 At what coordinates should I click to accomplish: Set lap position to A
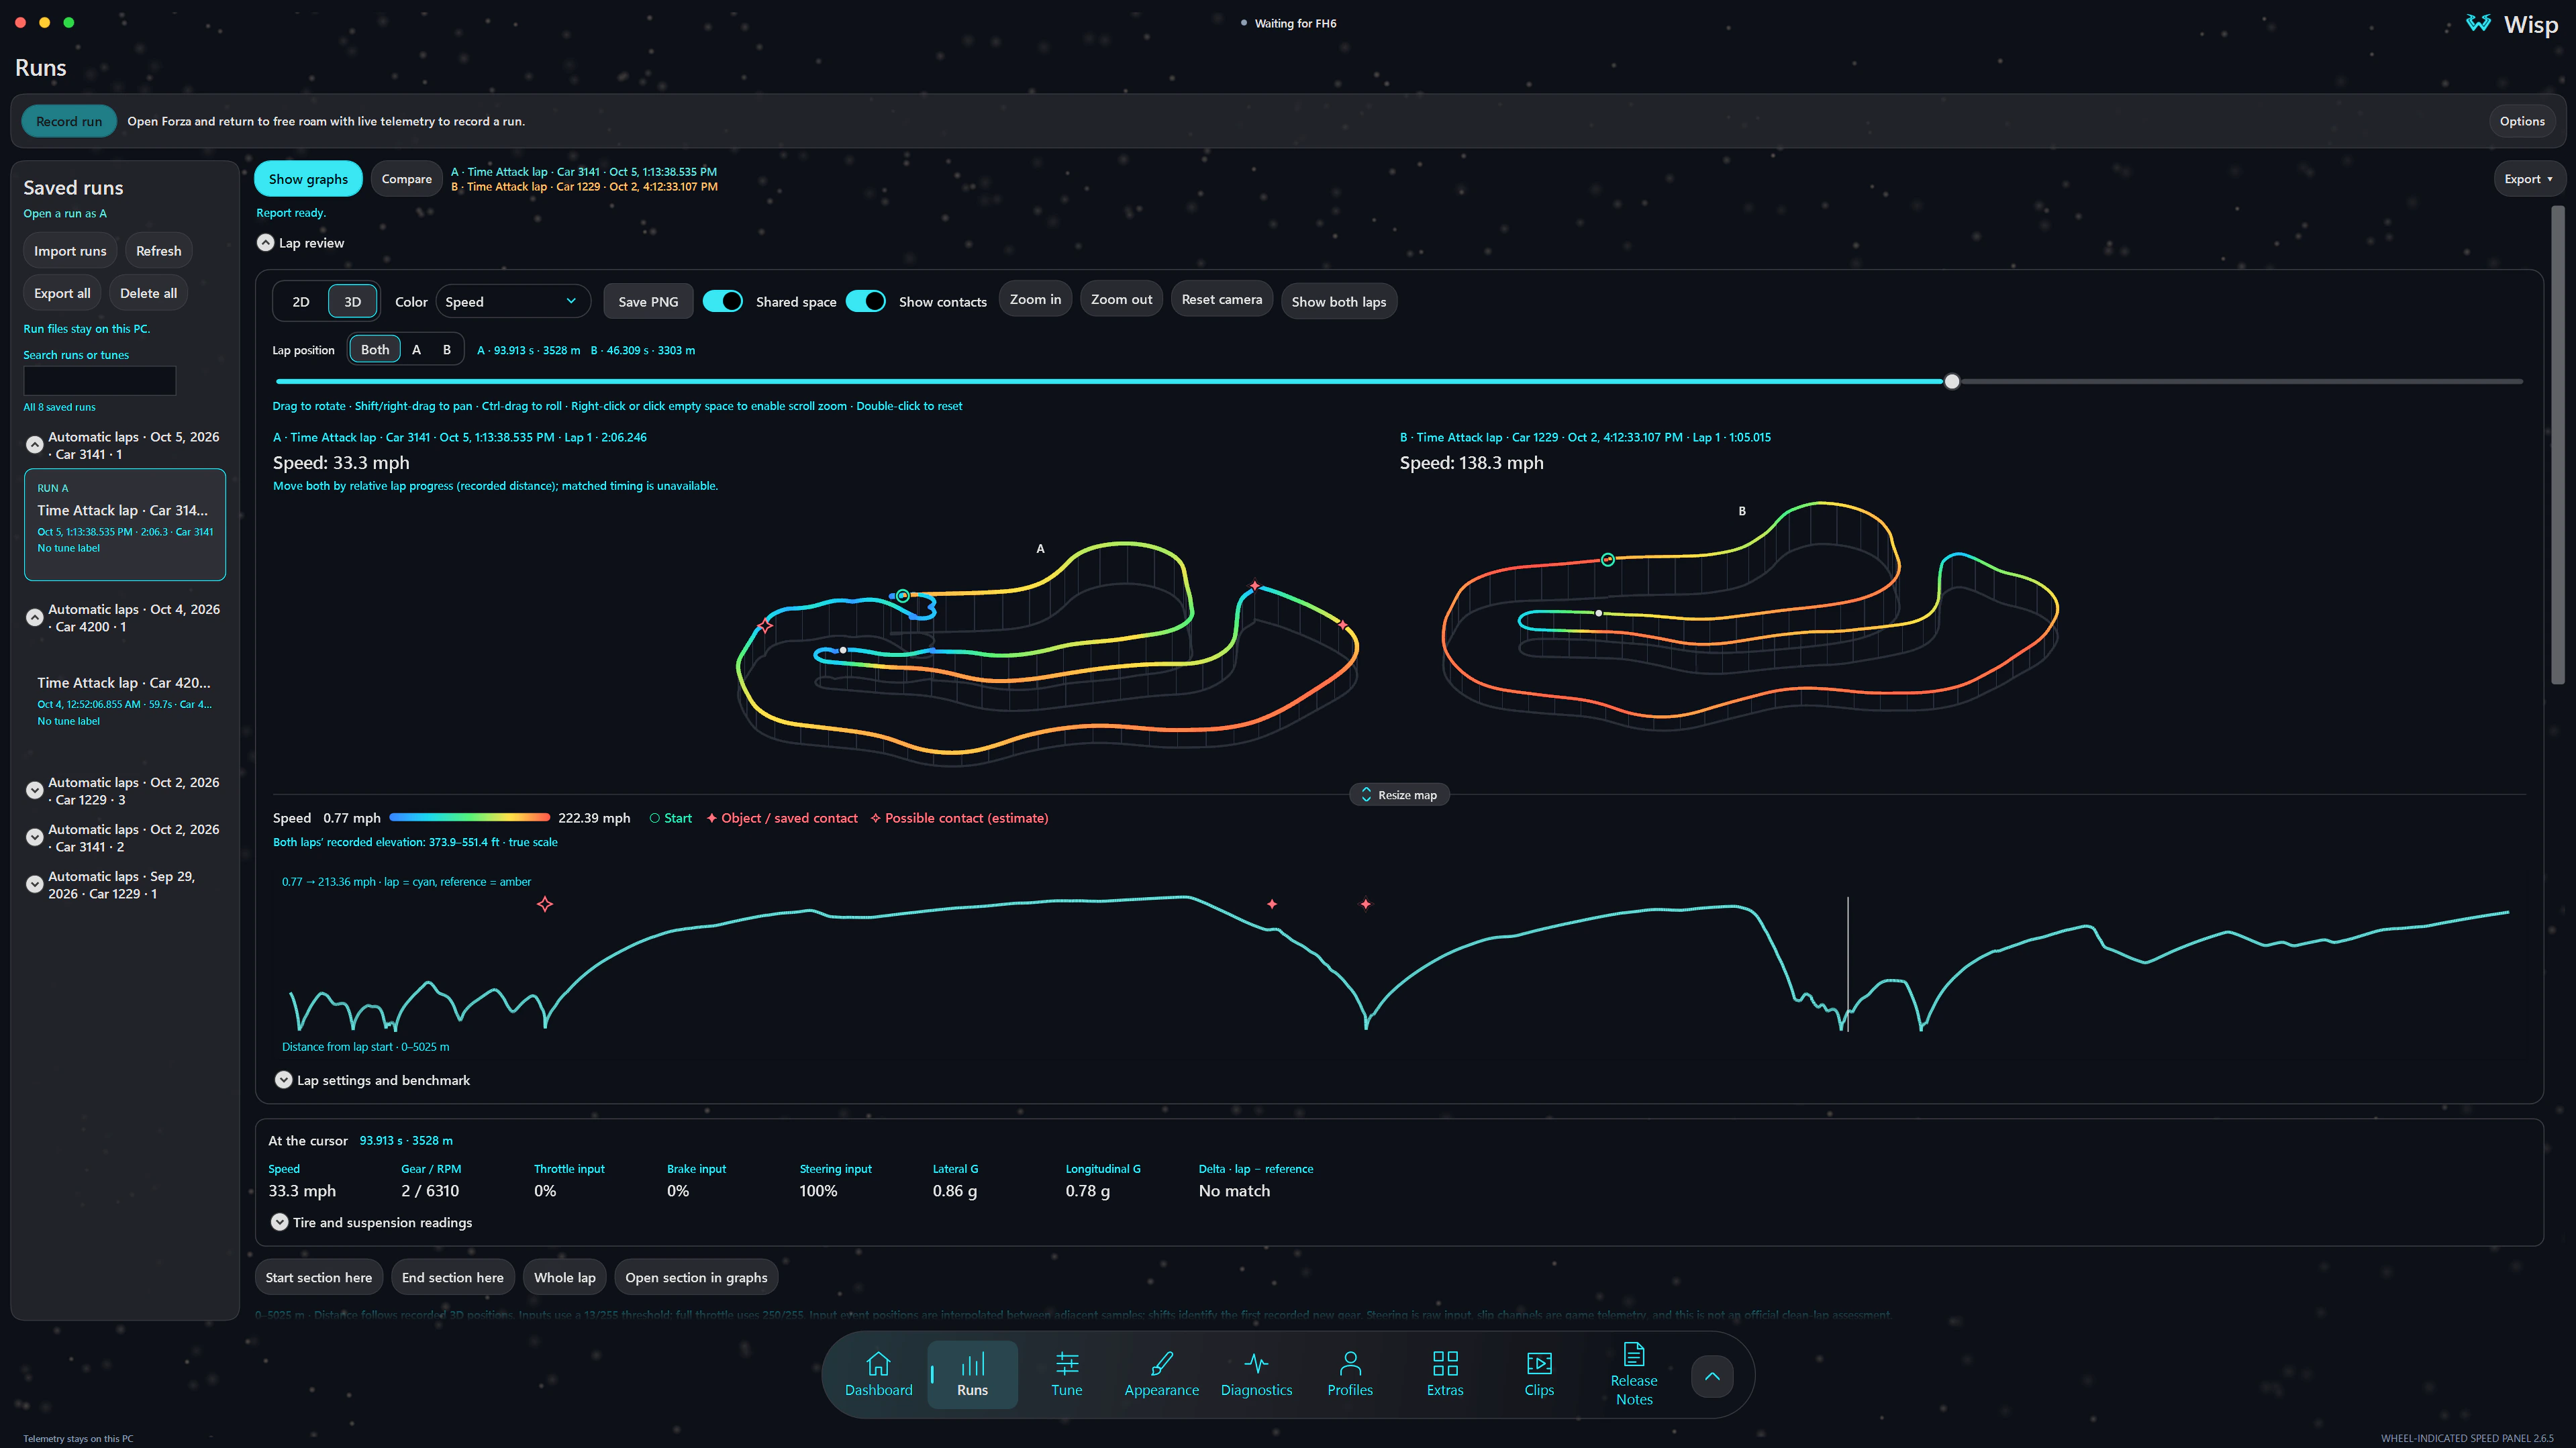click(416, 349)
